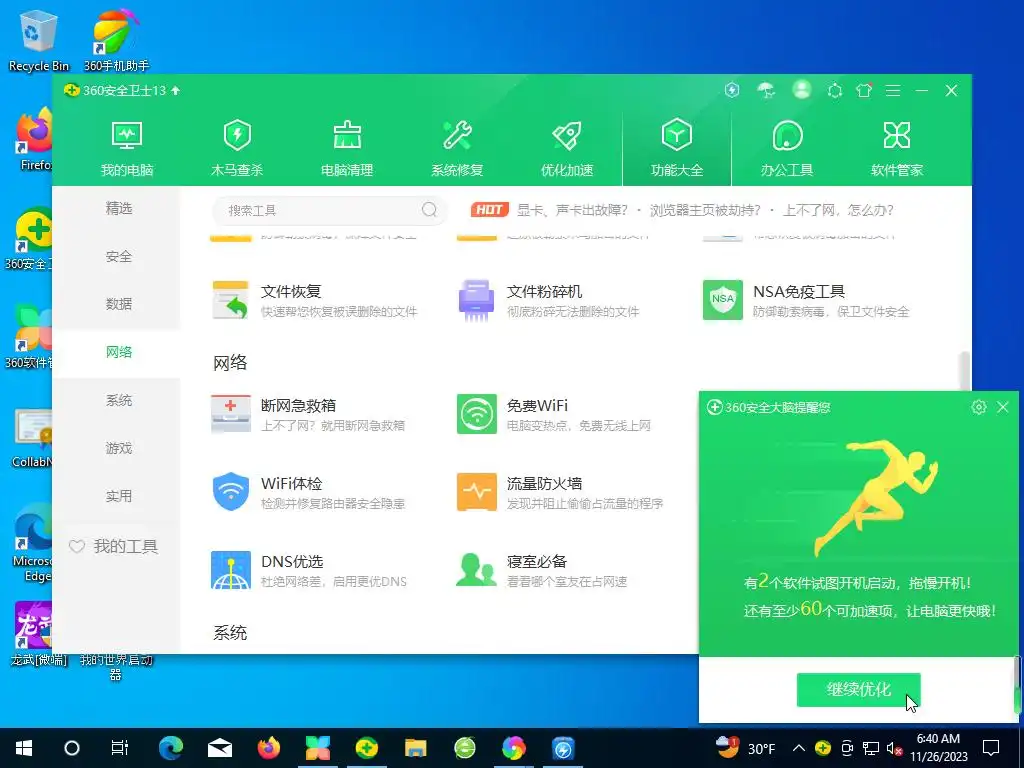This screenshot has height=768, width=1024.
Task: Click the skin shirt icon
Action: (864, 90)
